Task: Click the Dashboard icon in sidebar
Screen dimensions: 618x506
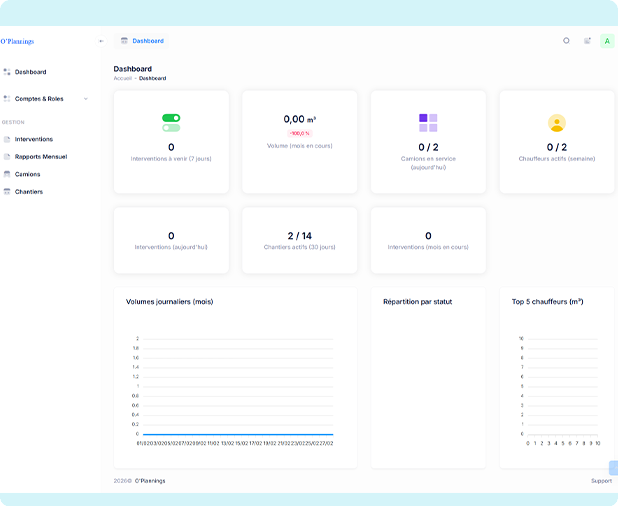Action: [7, 72]
